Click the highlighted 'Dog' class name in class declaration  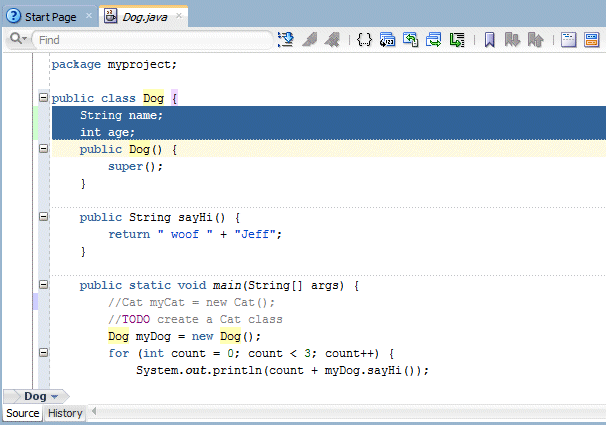(153, 98)
